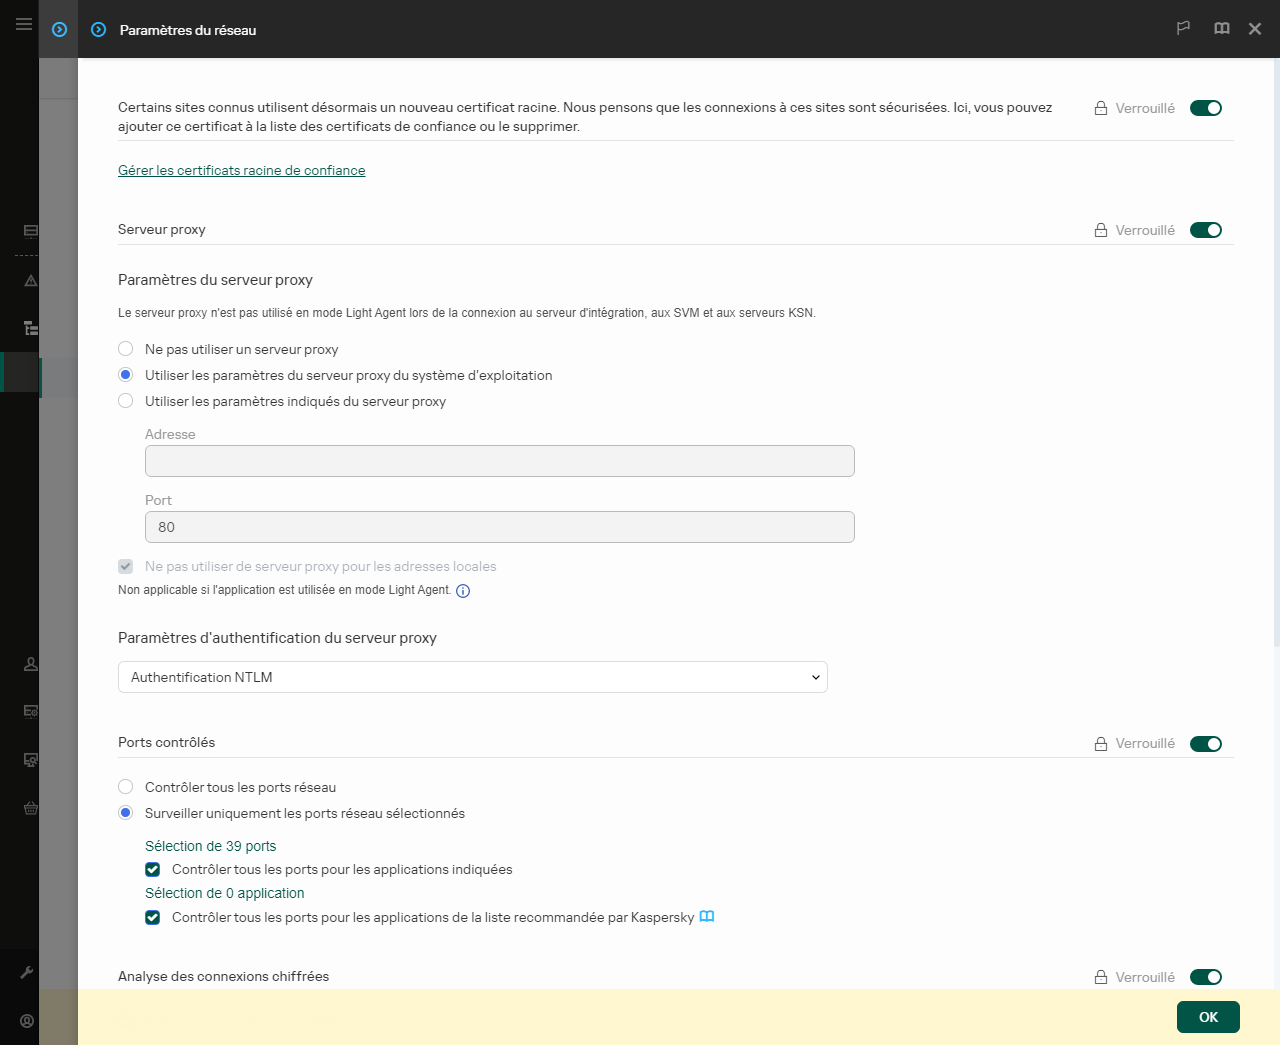Open the Authentification NTLM dropdown

pyautogui.click(x=473, y=677)
